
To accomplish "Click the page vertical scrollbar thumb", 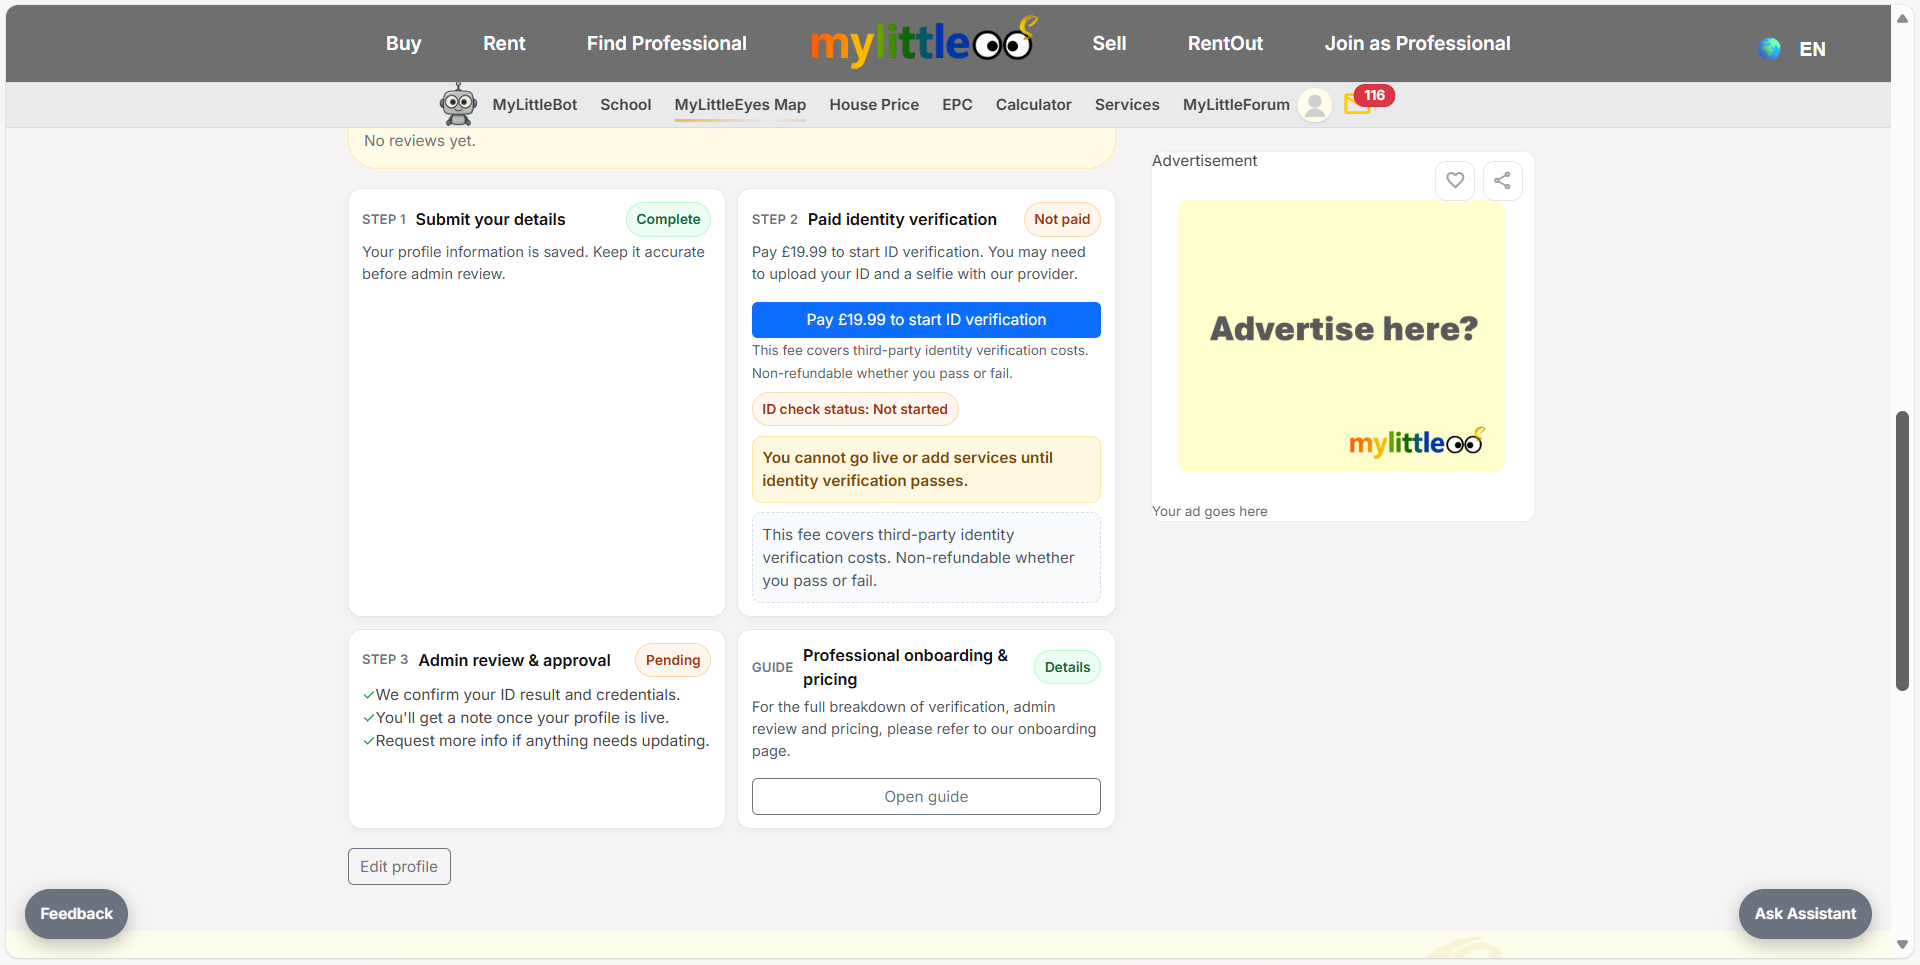I will pyautogui.click(x=1902, y=550).
